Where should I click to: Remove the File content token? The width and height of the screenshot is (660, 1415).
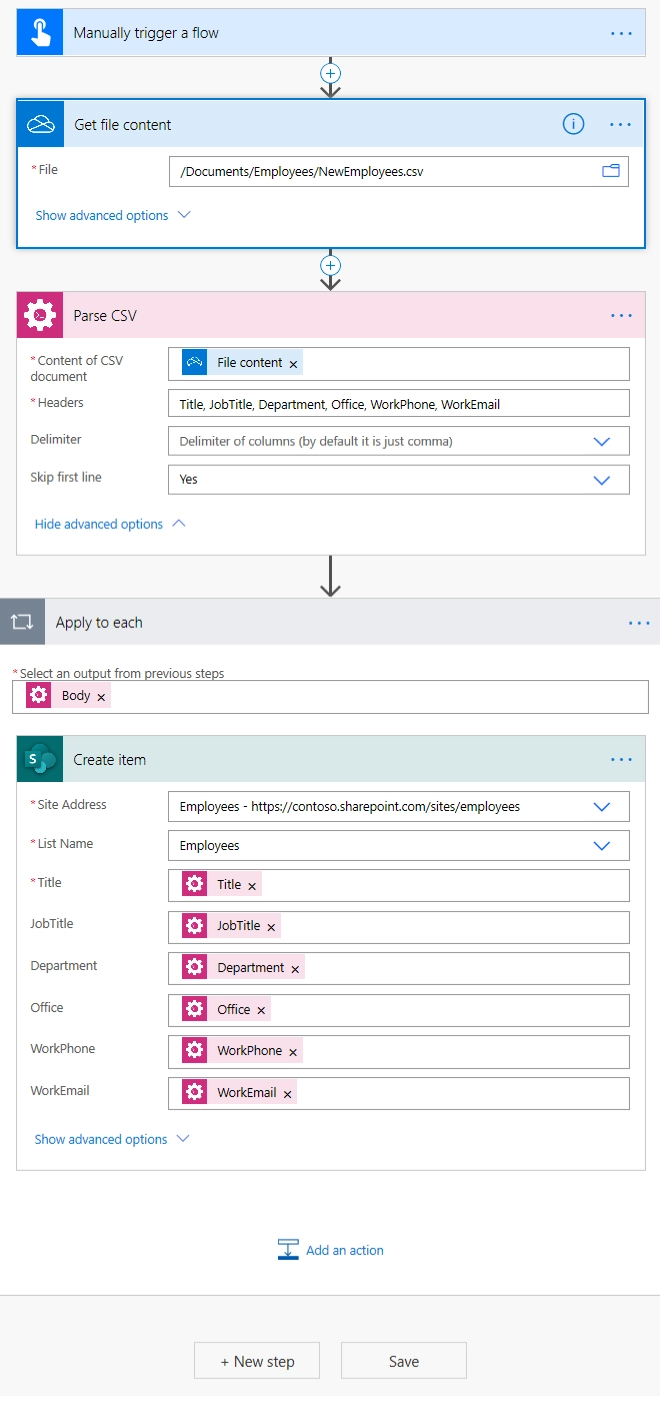[293, 364]
